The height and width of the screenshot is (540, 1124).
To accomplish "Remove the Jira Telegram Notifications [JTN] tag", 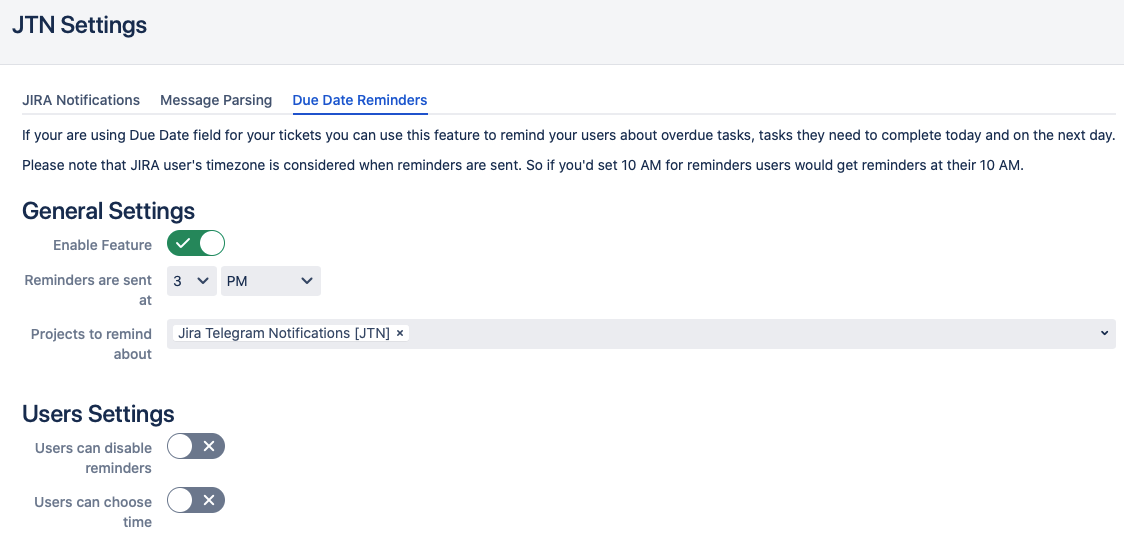I will pyautogui.click(x=400, y=333).
